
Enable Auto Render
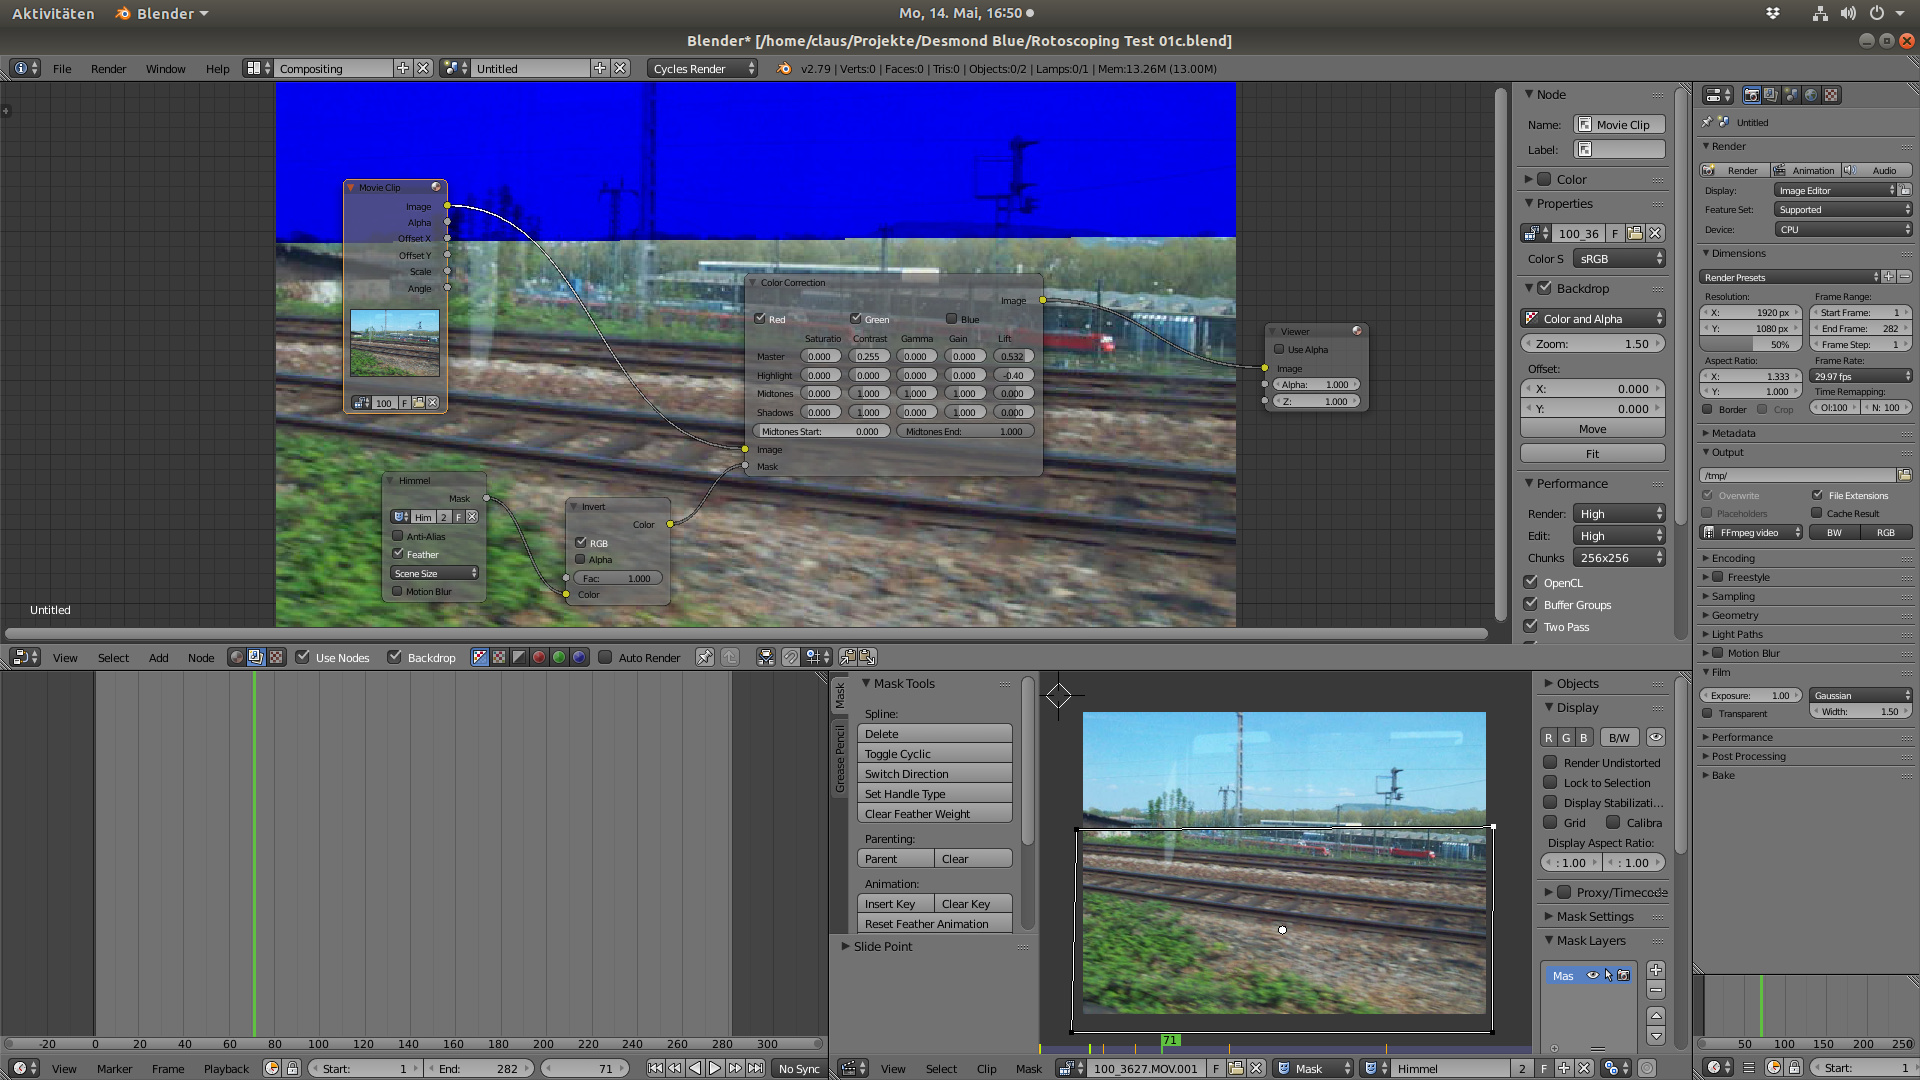coord(605,657)
